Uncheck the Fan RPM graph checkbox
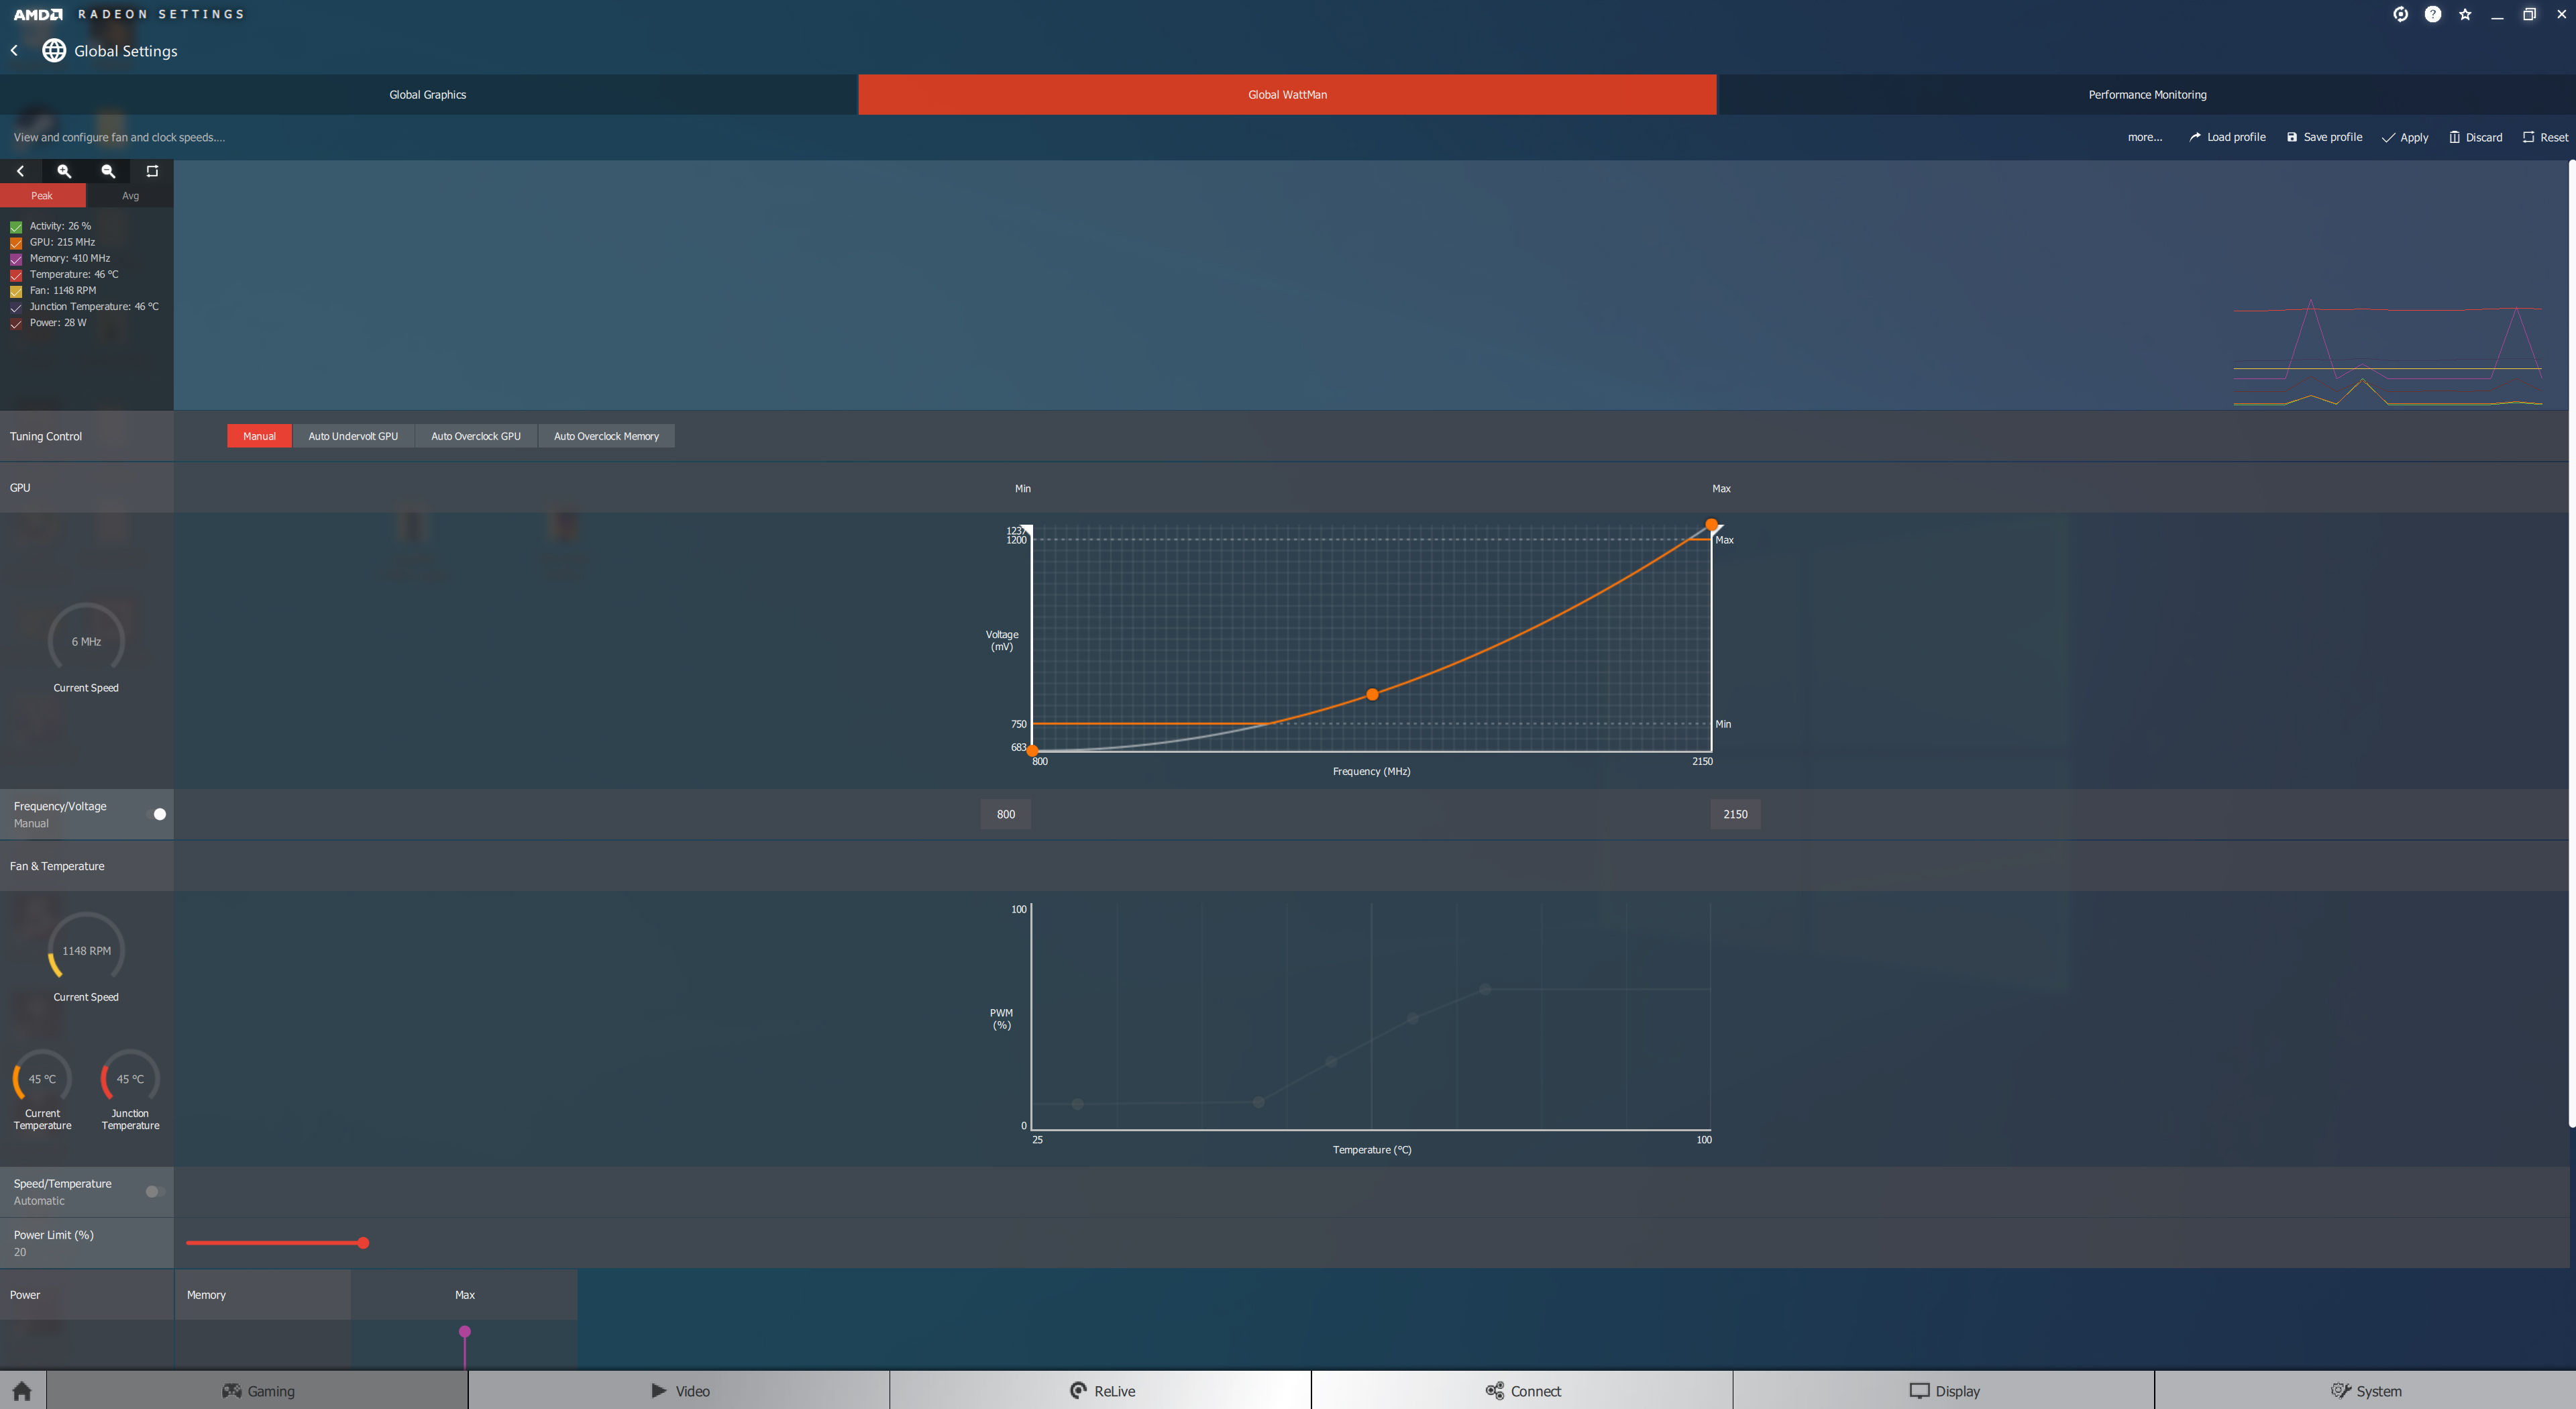Image resolution: width=2576 pixels, height=1409 pixels. (16, 291)
